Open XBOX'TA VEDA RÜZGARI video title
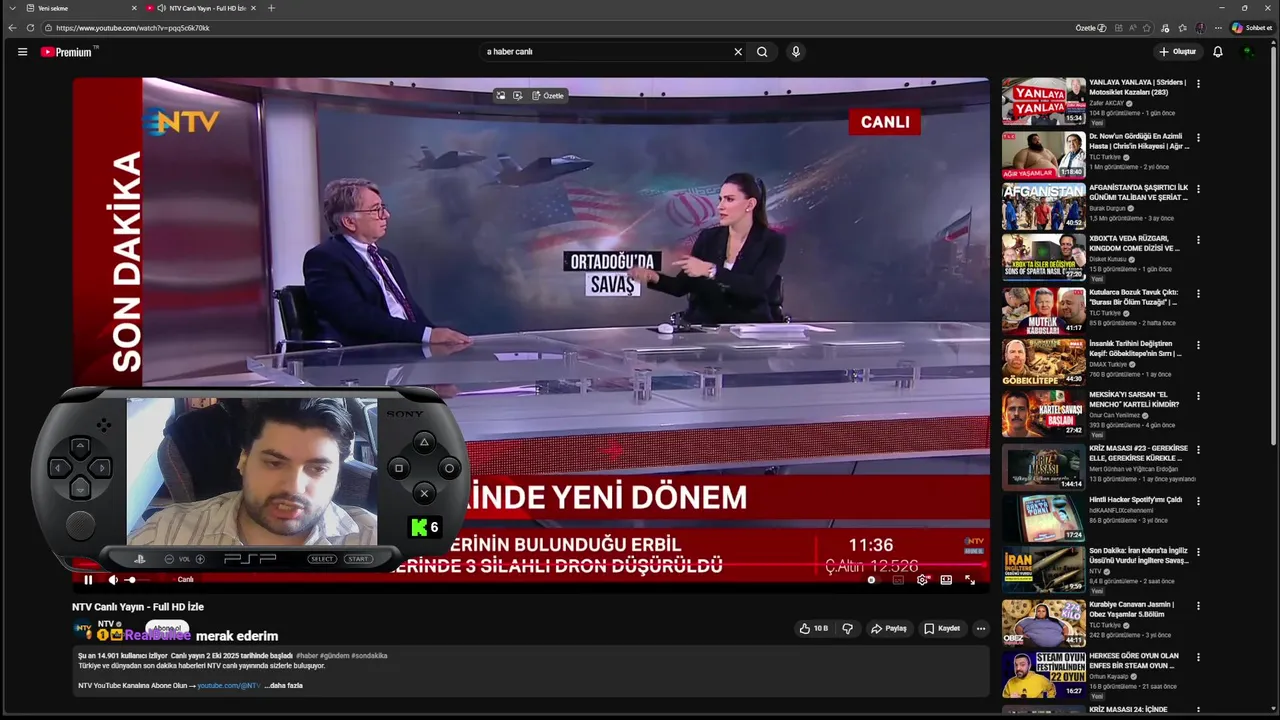The image size is (1280, 720). tap(1135, 243)
